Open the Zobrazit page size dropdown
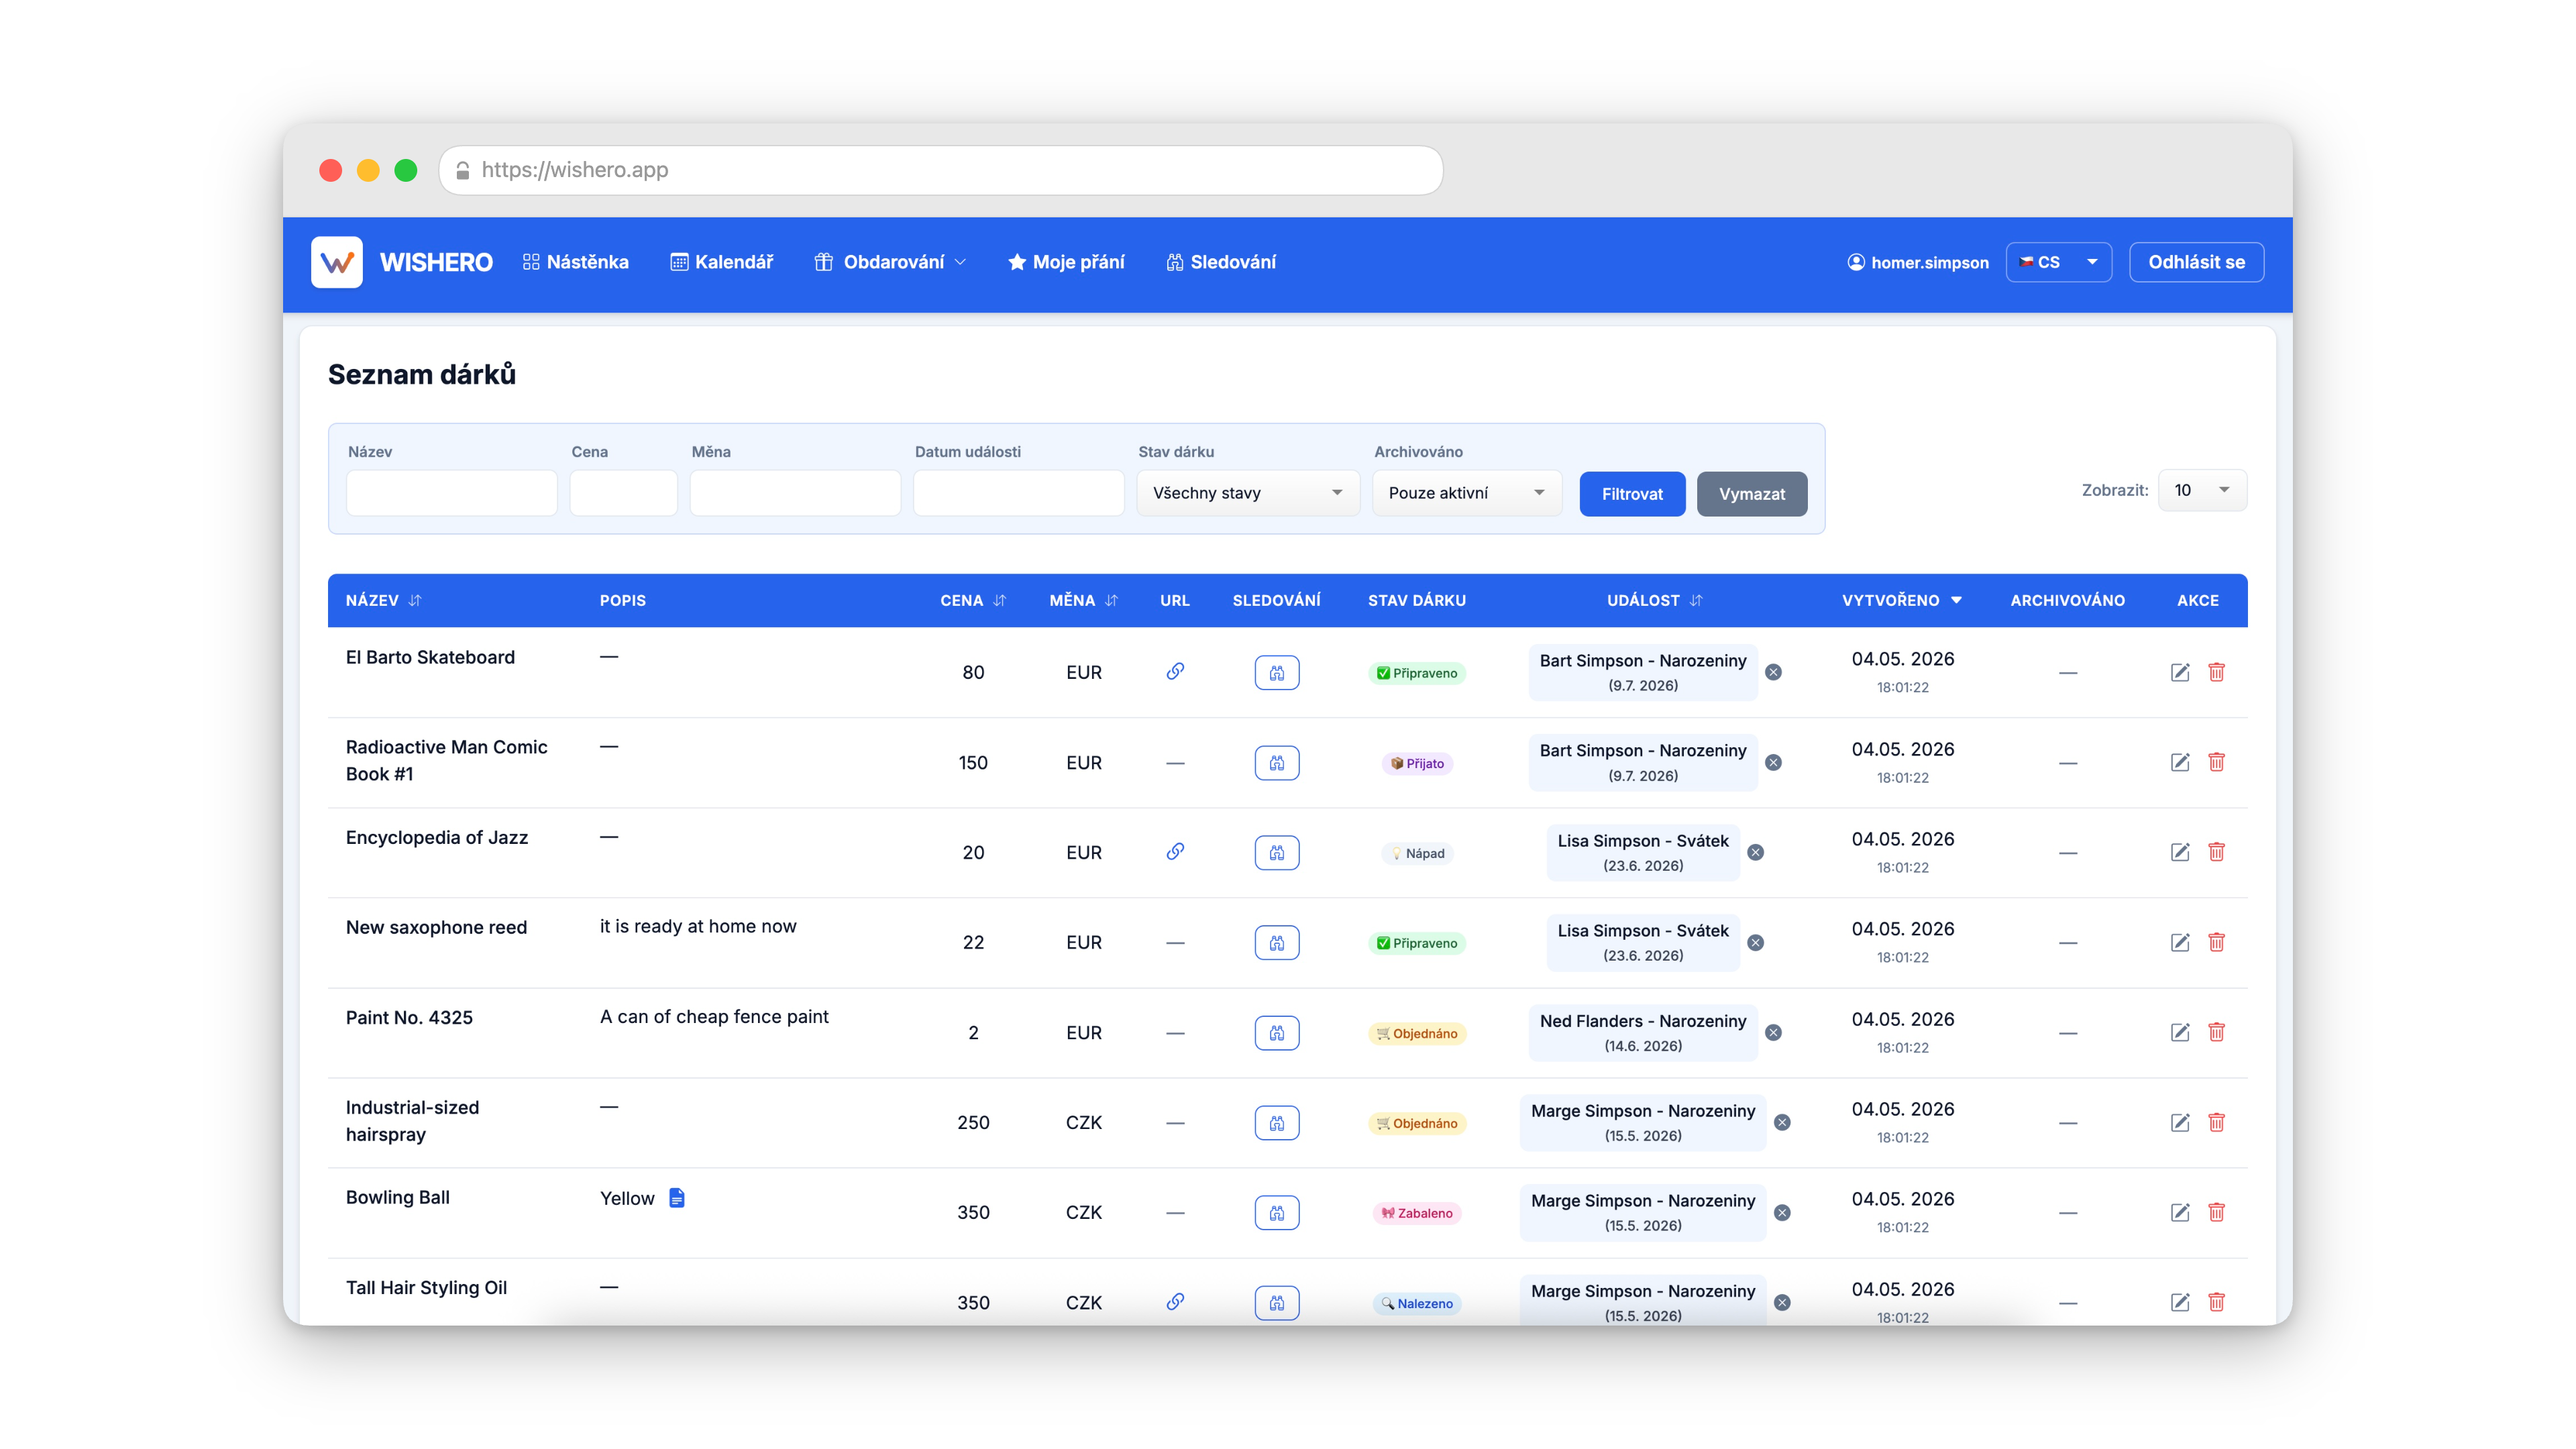The width and height of the screenshot is (2576, 1449). pos(2202,490)
